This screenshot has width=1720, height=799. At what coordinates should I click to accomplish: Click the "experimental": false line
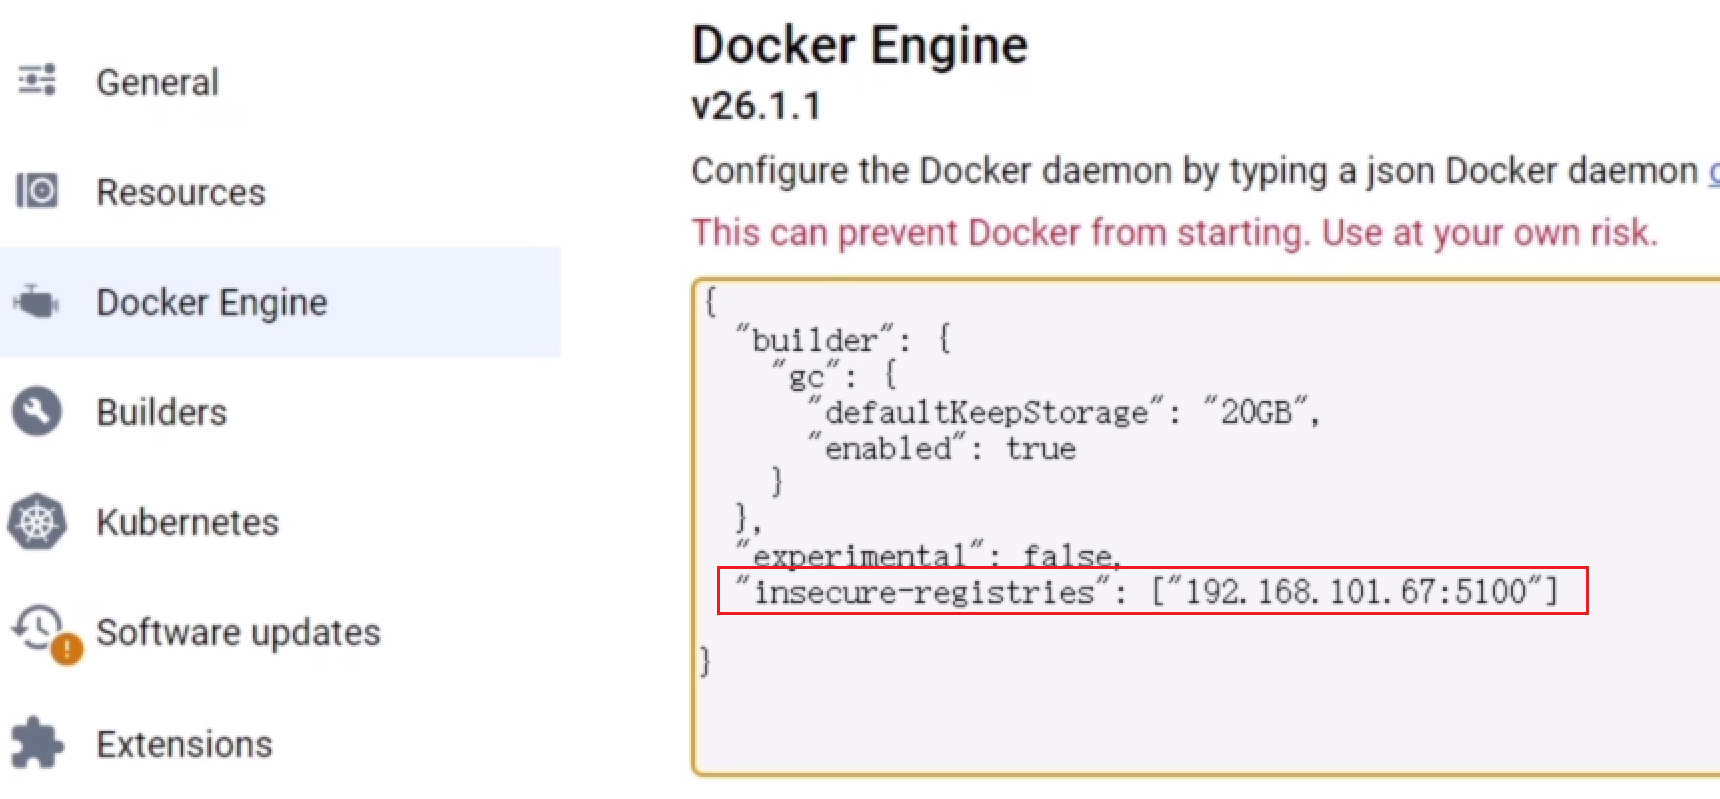[x=929, y=556]
